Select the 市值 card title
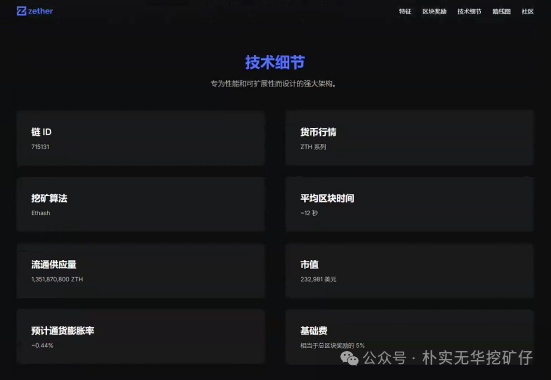The image size is (551, 380). 309,264
